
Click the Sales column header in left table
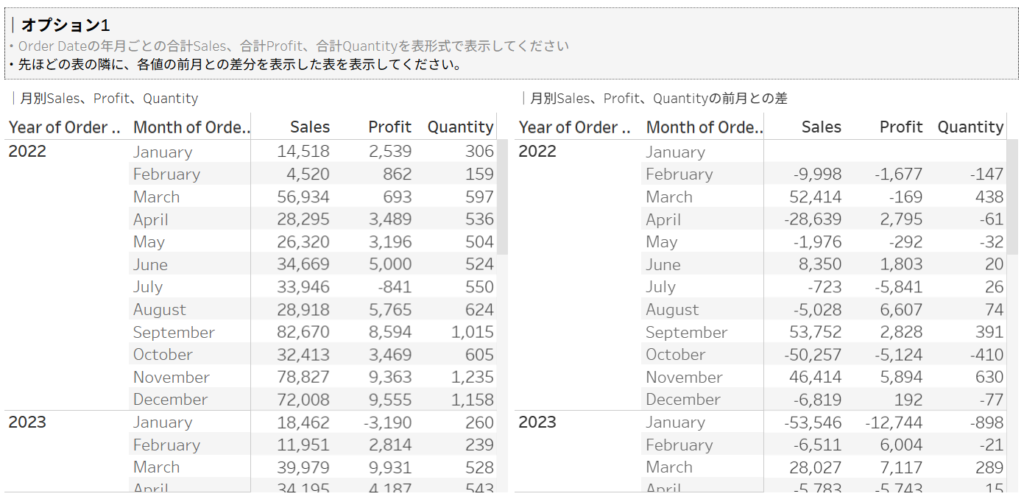[x=310, y=127]
